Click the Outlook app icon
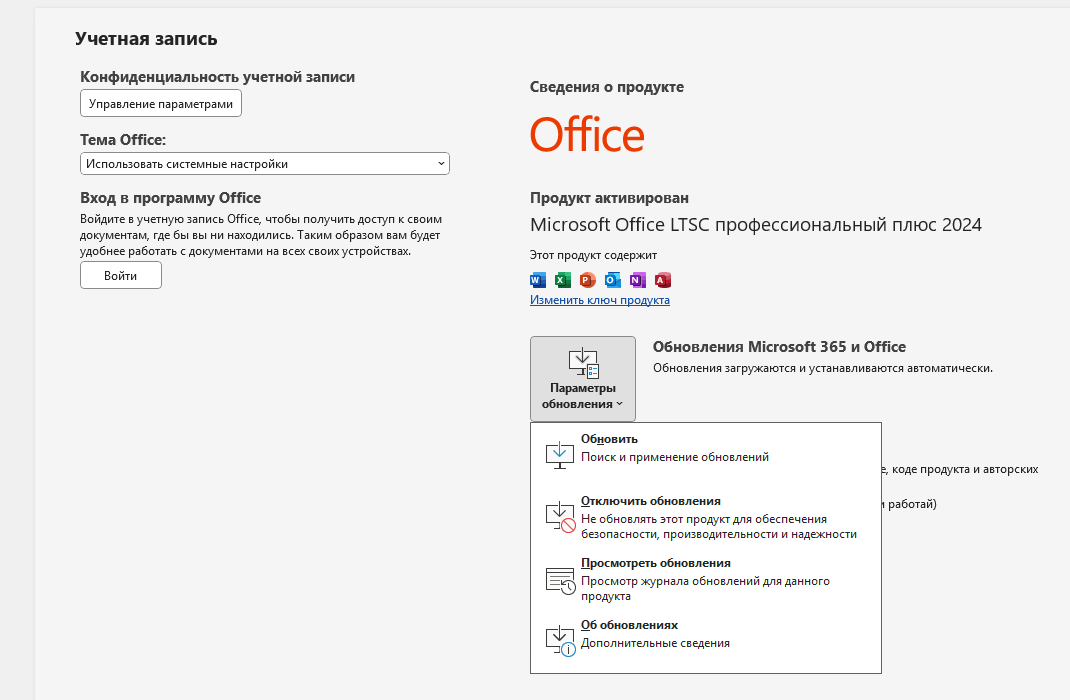This screenshot has height=700, width=1070. click(x=613, y=280)
